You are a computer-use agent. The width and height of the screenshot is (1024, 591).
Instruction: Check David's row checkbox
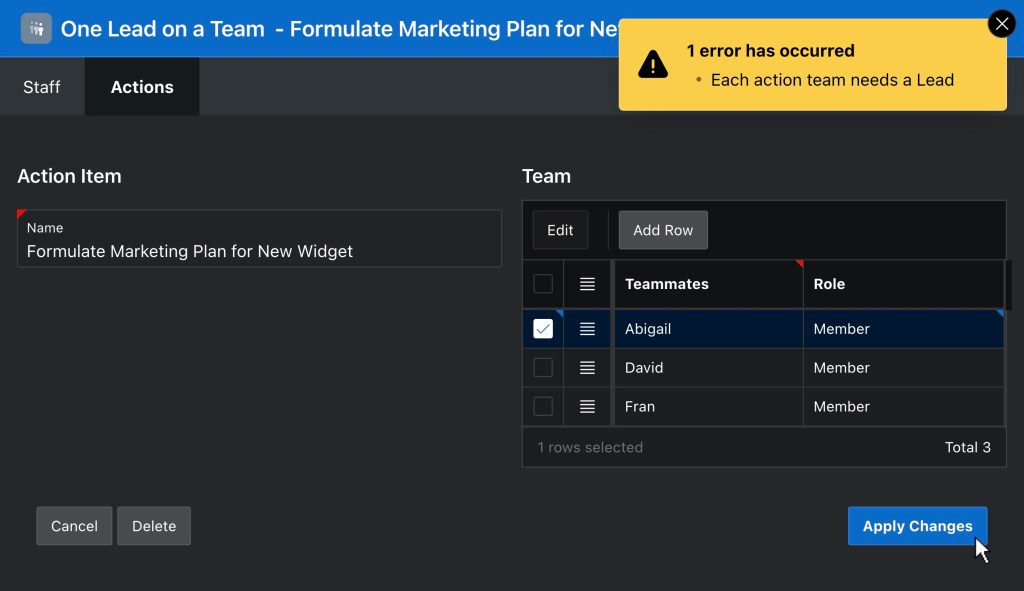coord(543,367)
